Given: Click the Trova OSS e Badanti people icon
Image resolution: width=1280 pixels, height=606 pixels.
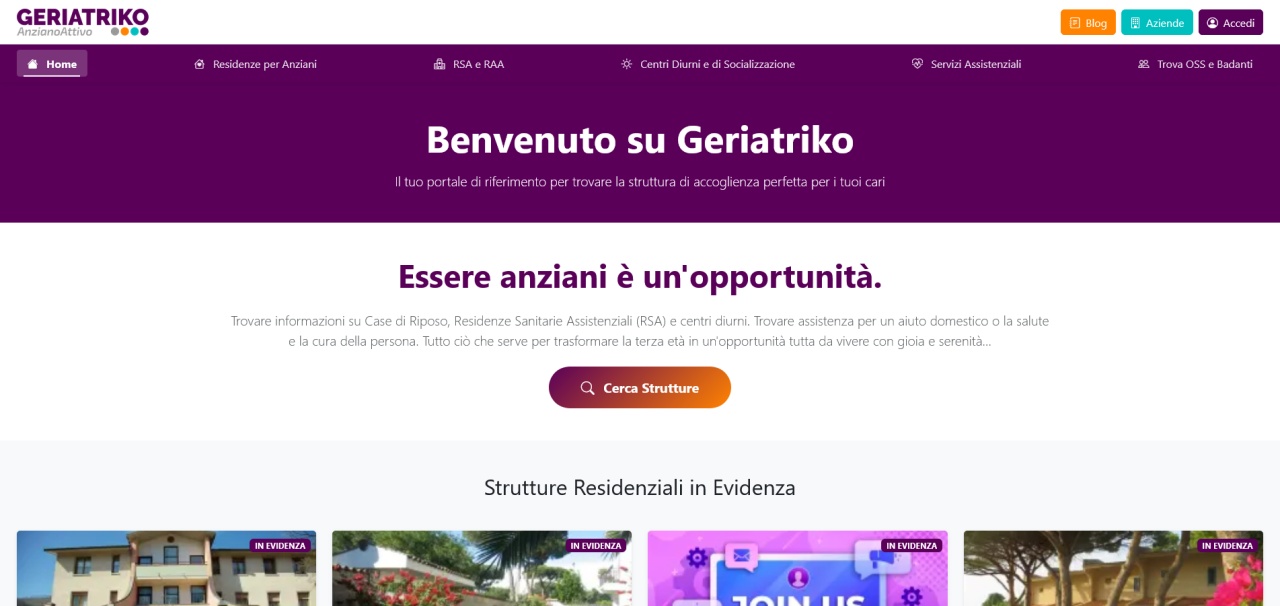Looking at the screenshot, I should point(1143,64).
